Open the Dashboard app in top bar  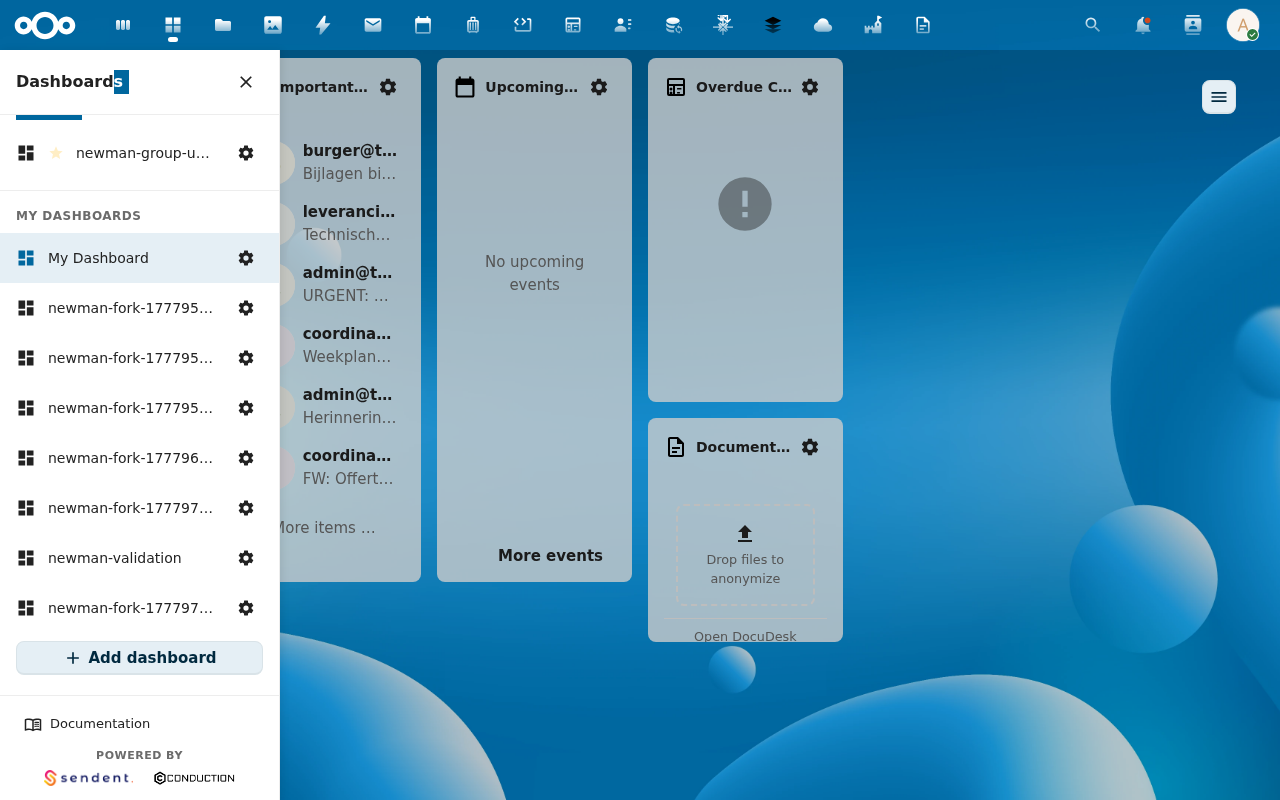(173, 25)
